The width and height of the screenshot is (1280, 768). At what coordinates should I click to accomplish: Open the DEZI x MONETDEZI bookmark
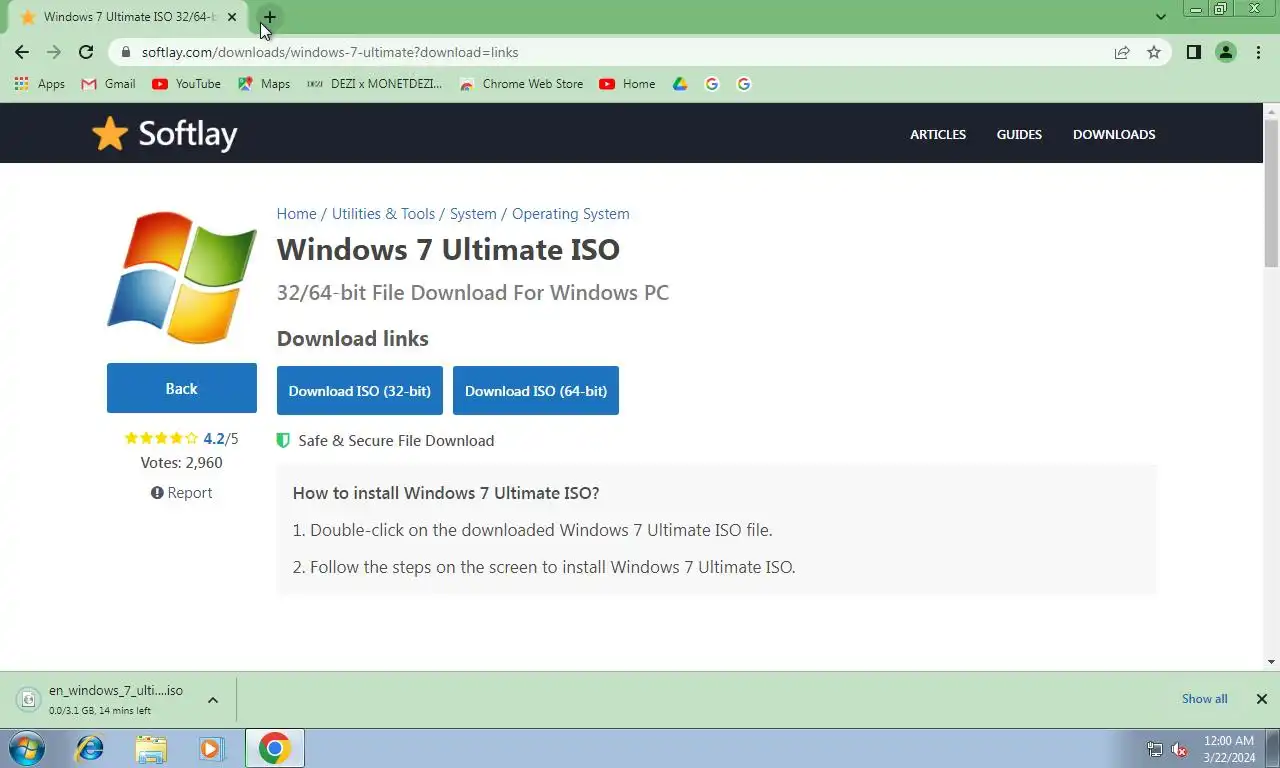tap(374, 84)
